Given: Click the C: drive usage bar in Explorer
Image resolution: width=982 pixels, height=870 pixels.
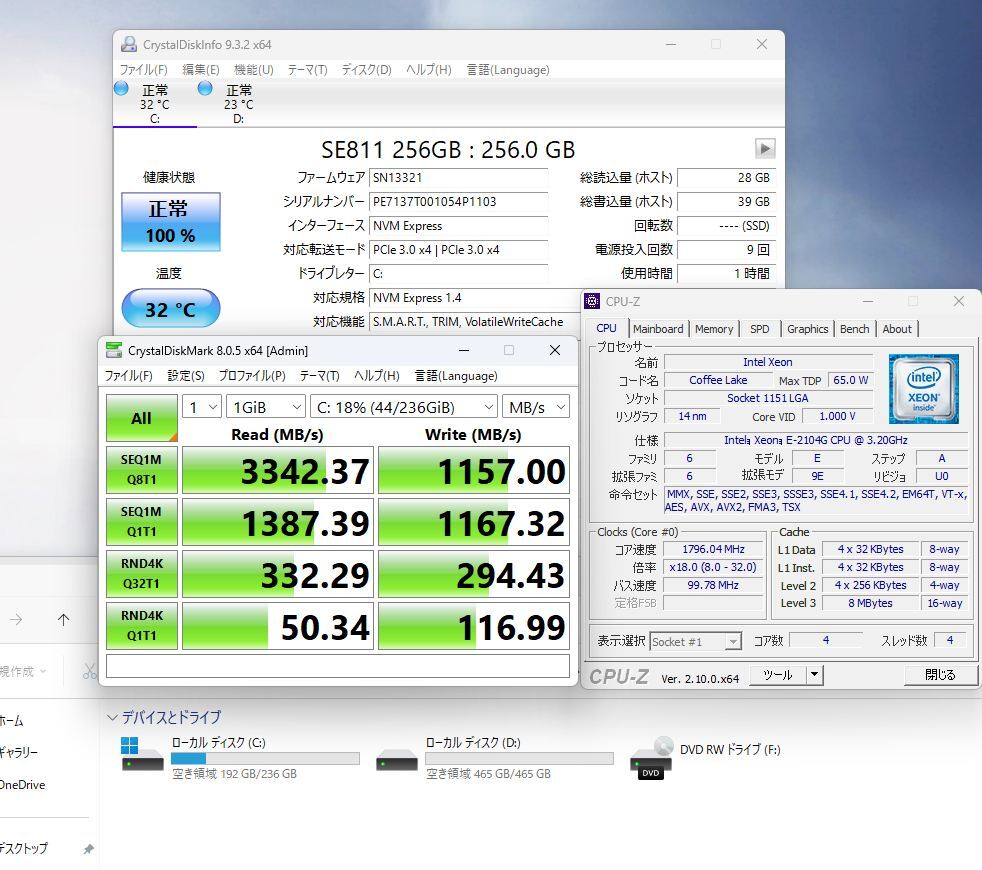Looking at the screenshot, I should pyautogui.click(x=266, y=759).
